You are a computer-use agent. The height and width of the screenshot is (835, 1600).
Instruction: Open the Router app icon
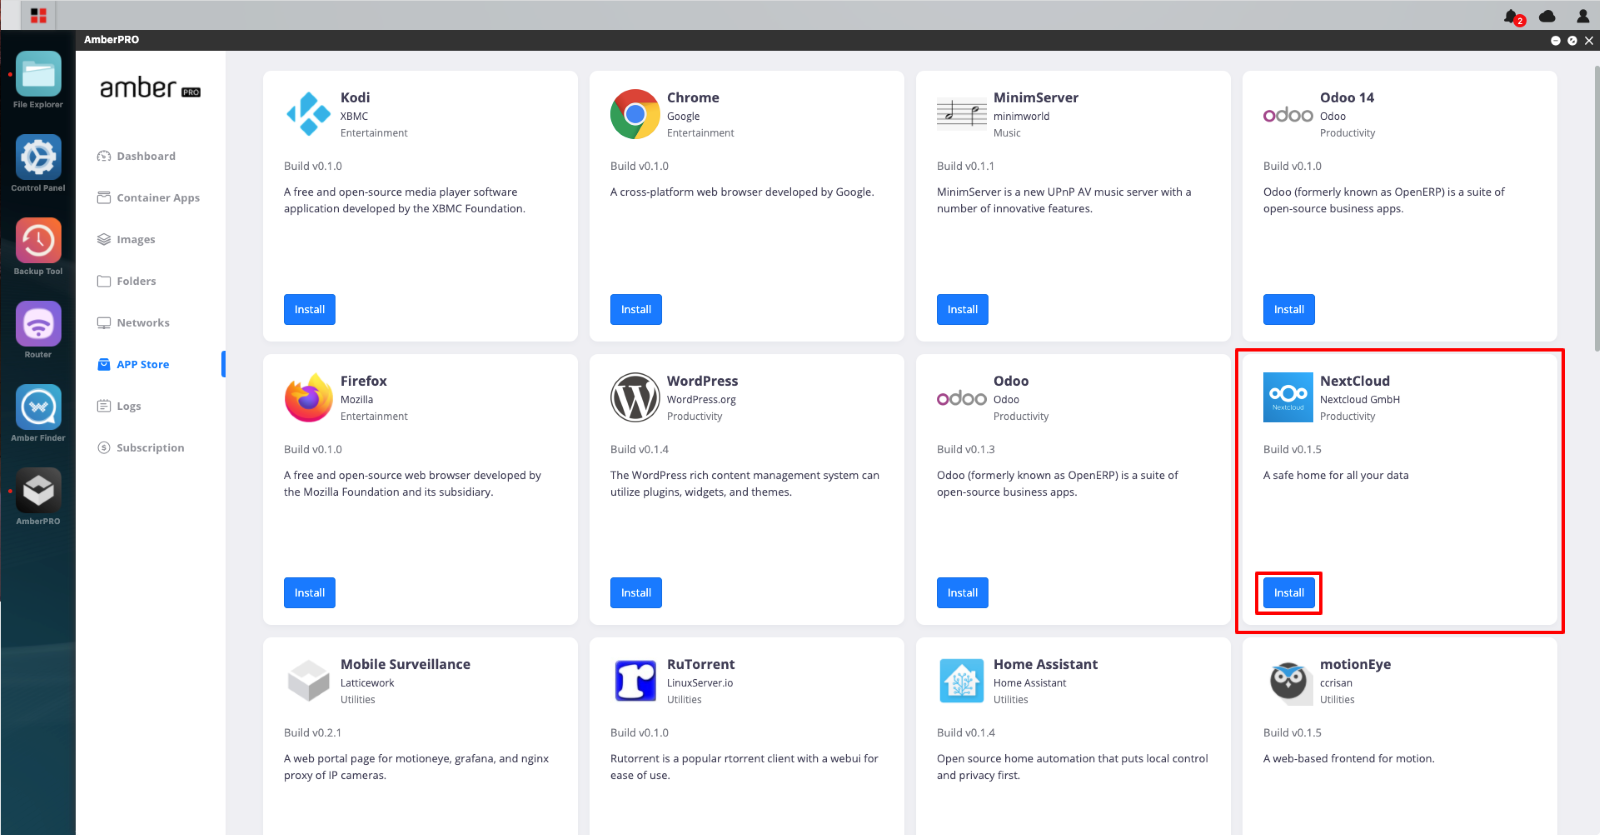38,324
